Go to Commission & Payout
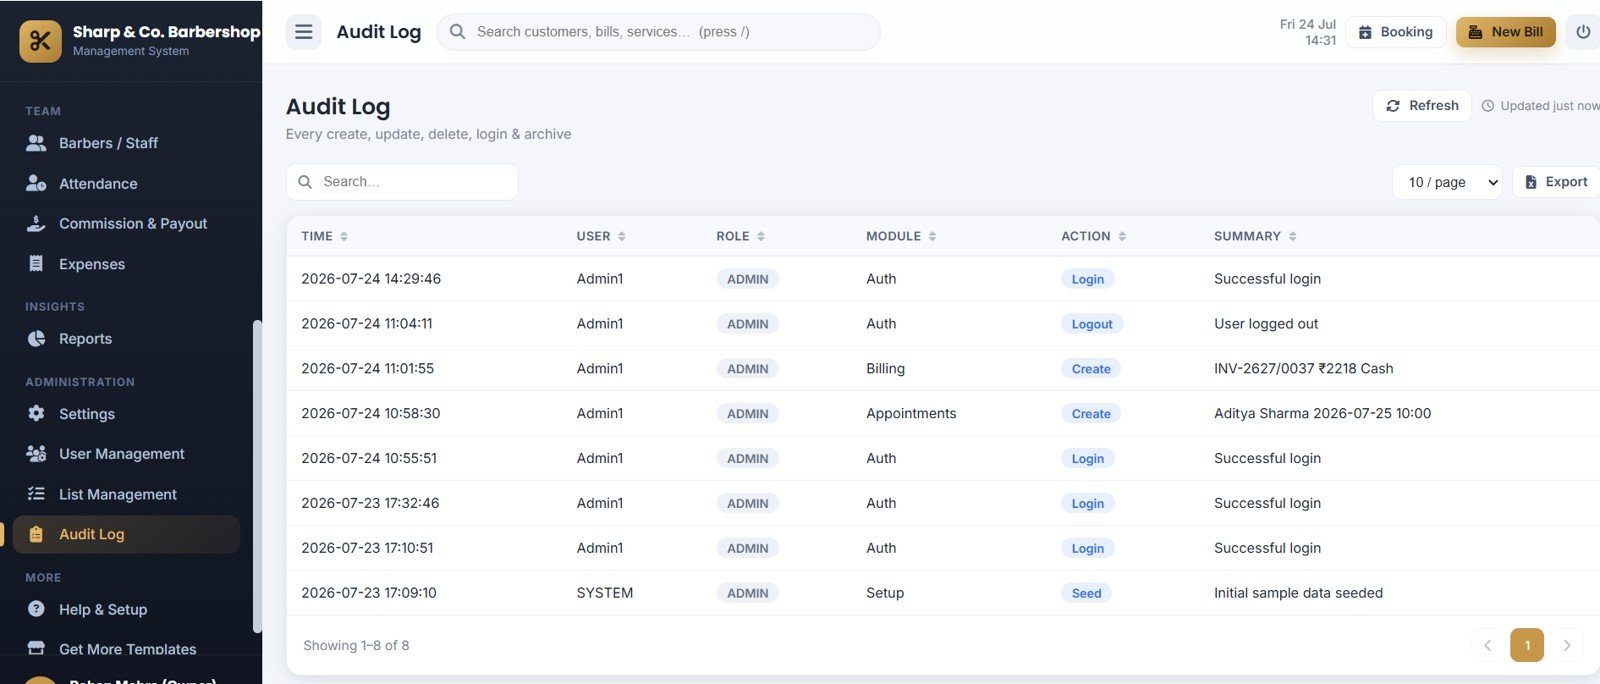Screen dimensions: 1600x684 [126, 224]
